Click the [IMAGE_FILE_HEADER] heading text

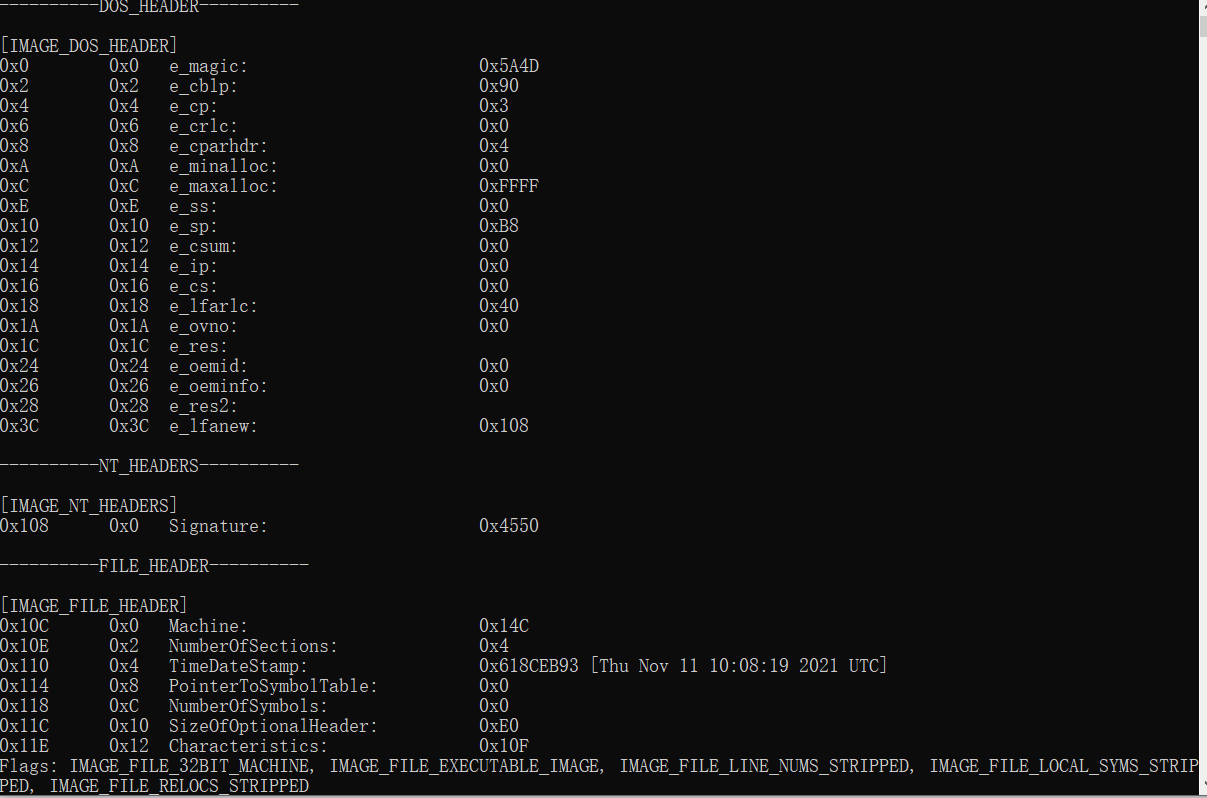[x=94, y=606]
